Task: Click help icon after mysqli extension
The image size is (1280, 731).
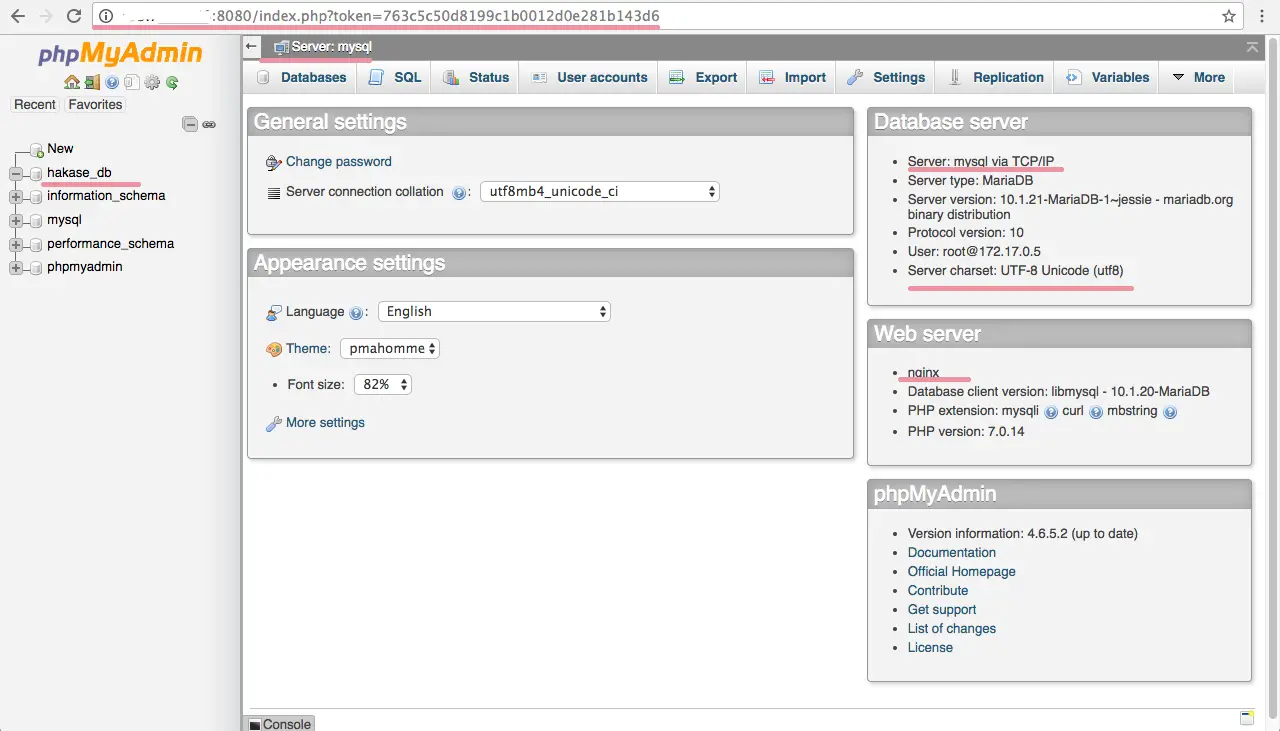Action: (1051, 412)
